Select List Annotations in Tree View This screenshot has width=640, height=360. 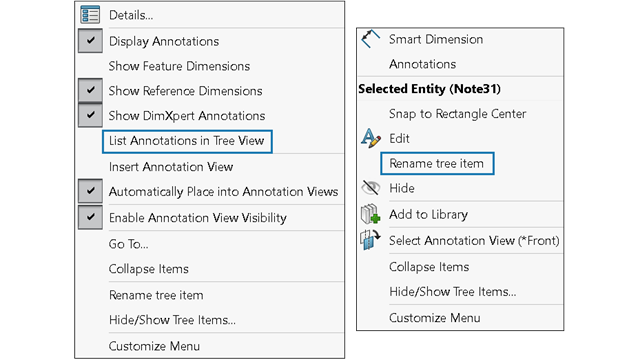[187, 141]
